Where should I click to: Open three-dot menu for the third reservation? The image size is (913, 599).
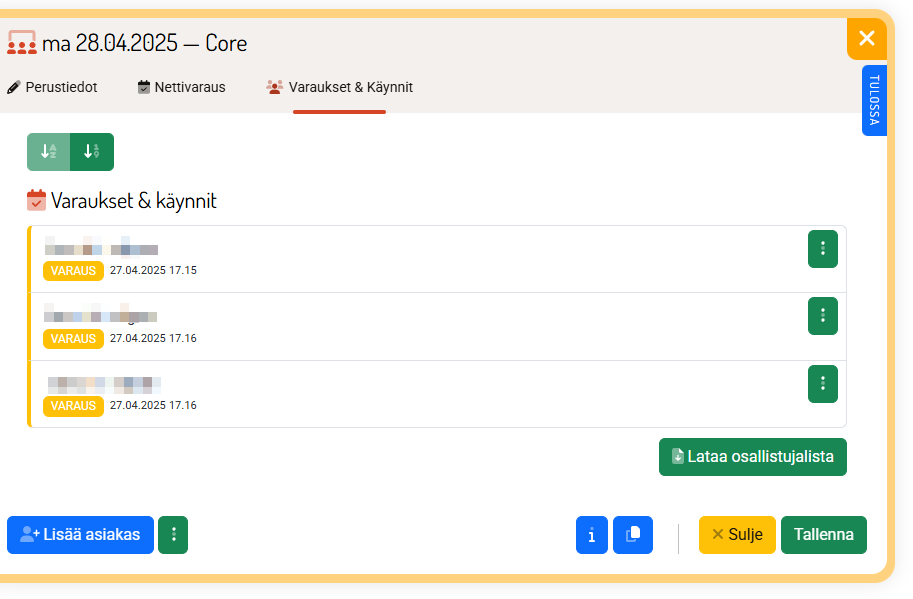(x=822, y=383)
